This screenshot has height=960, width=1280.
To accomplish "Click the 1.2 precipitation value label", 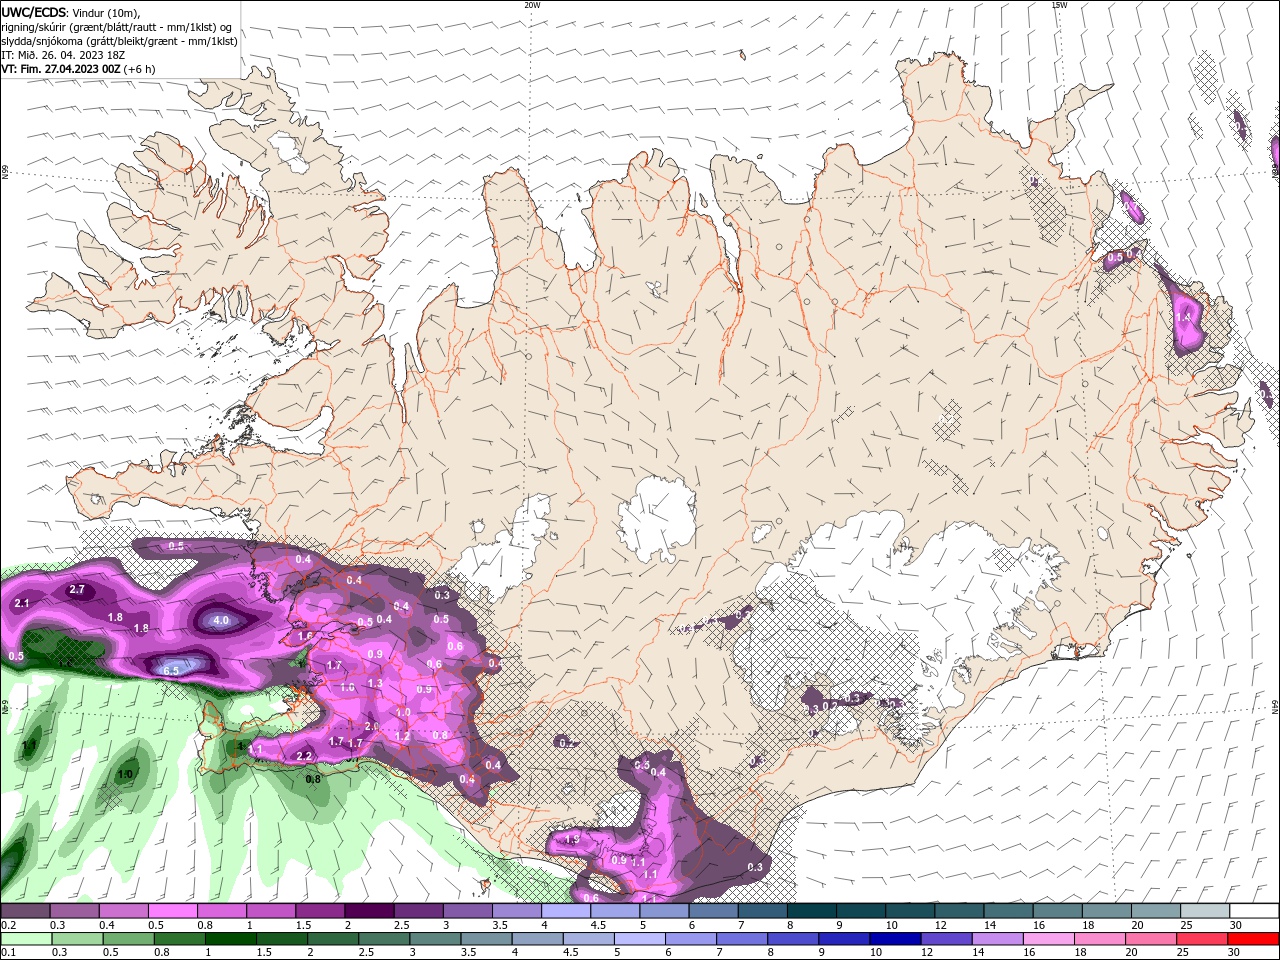I will [403, 736].
